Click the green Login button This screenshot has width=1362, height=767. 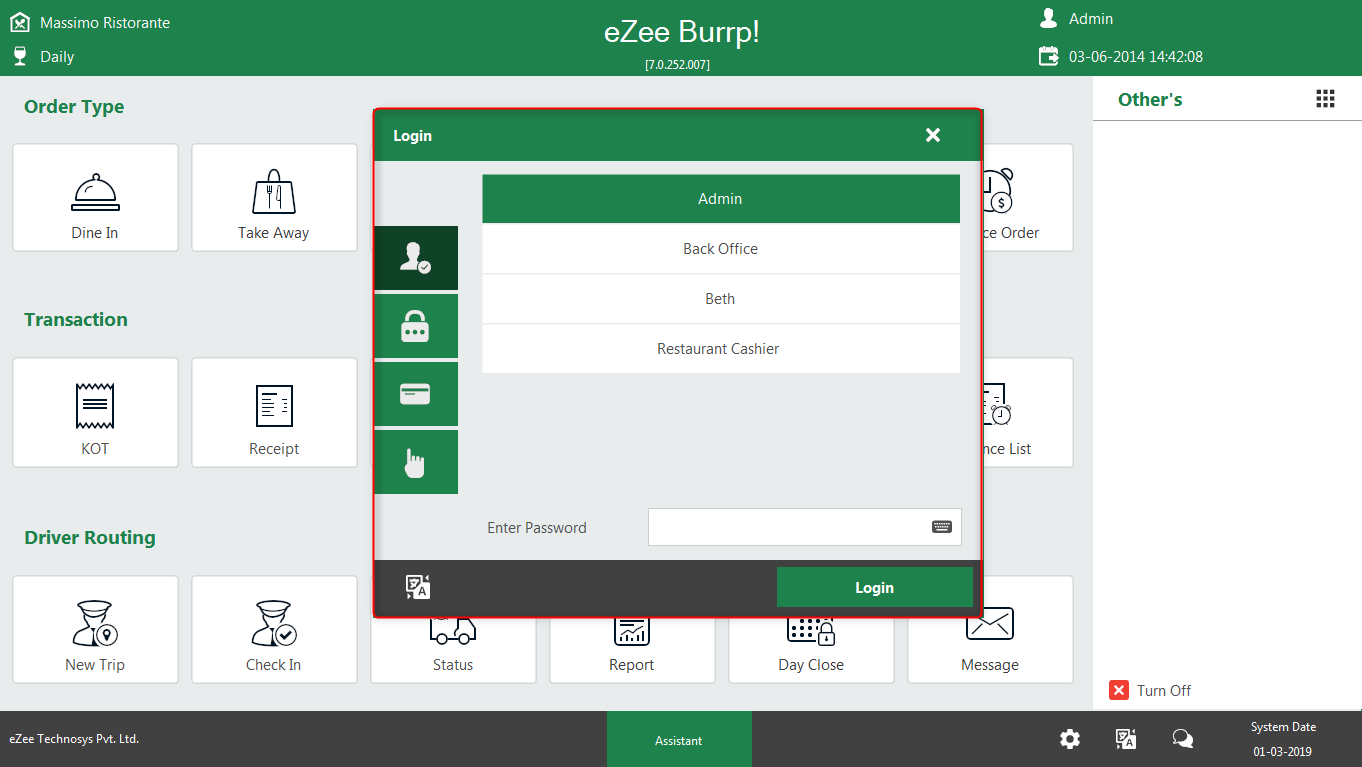[875, 587]
